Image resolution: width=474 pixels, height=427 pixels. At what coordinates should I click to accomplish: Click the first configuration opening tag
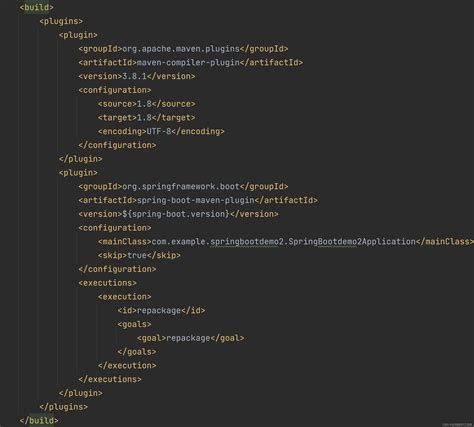(115, 90)
